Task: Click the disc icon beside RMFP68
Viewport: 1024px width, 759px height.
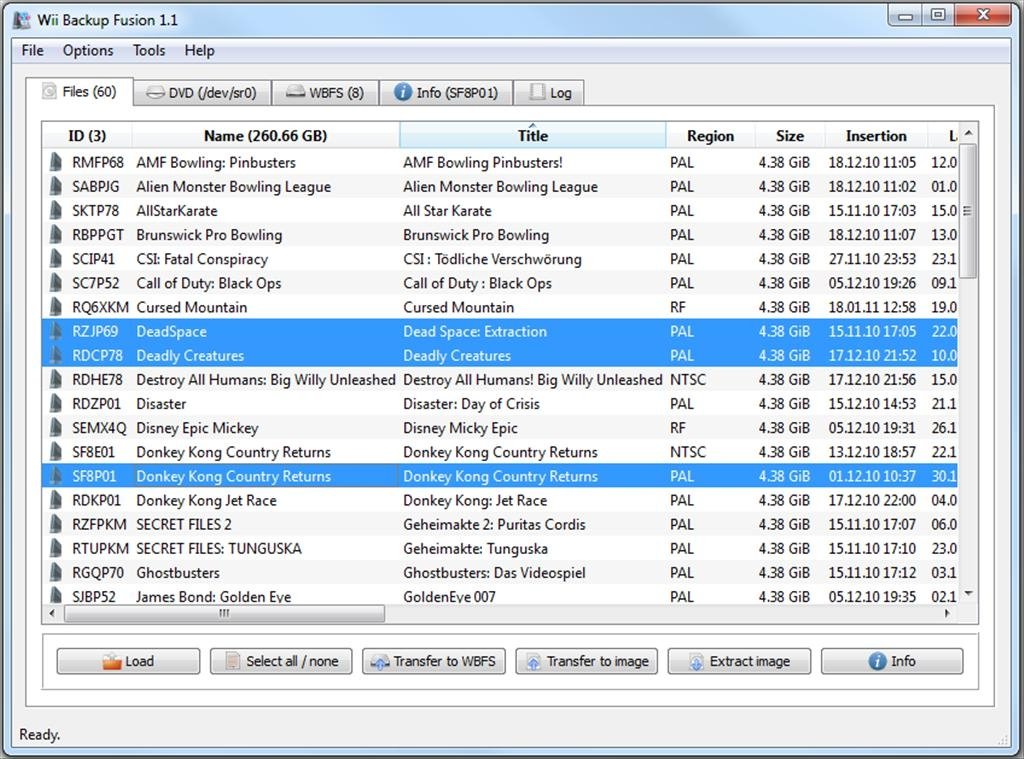Action: [56, 162]
